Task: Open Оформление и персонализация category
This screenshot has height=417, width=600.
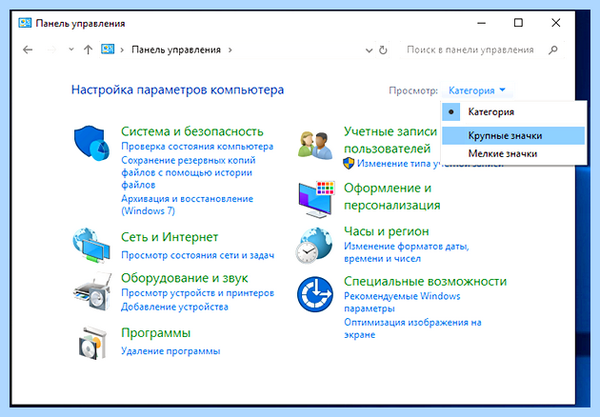Action: [392, 196]
